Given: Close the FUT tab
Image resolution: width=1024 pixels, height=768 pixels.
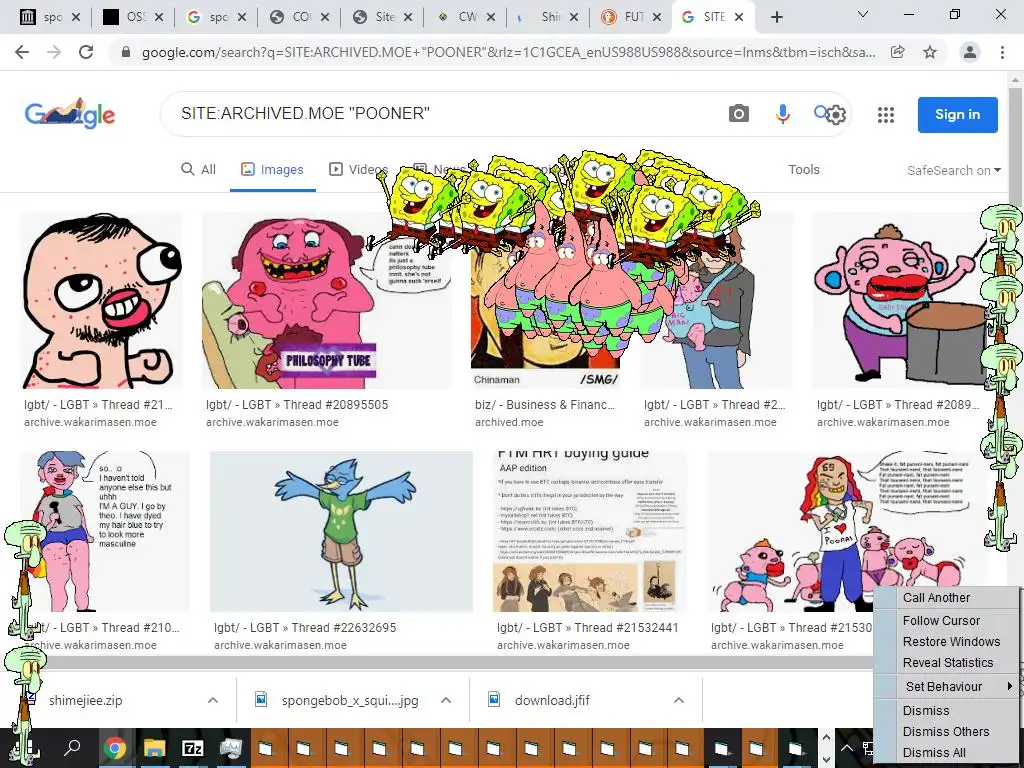Looking at the screenshot, I should pyautogui.click(x=657, y=18).
